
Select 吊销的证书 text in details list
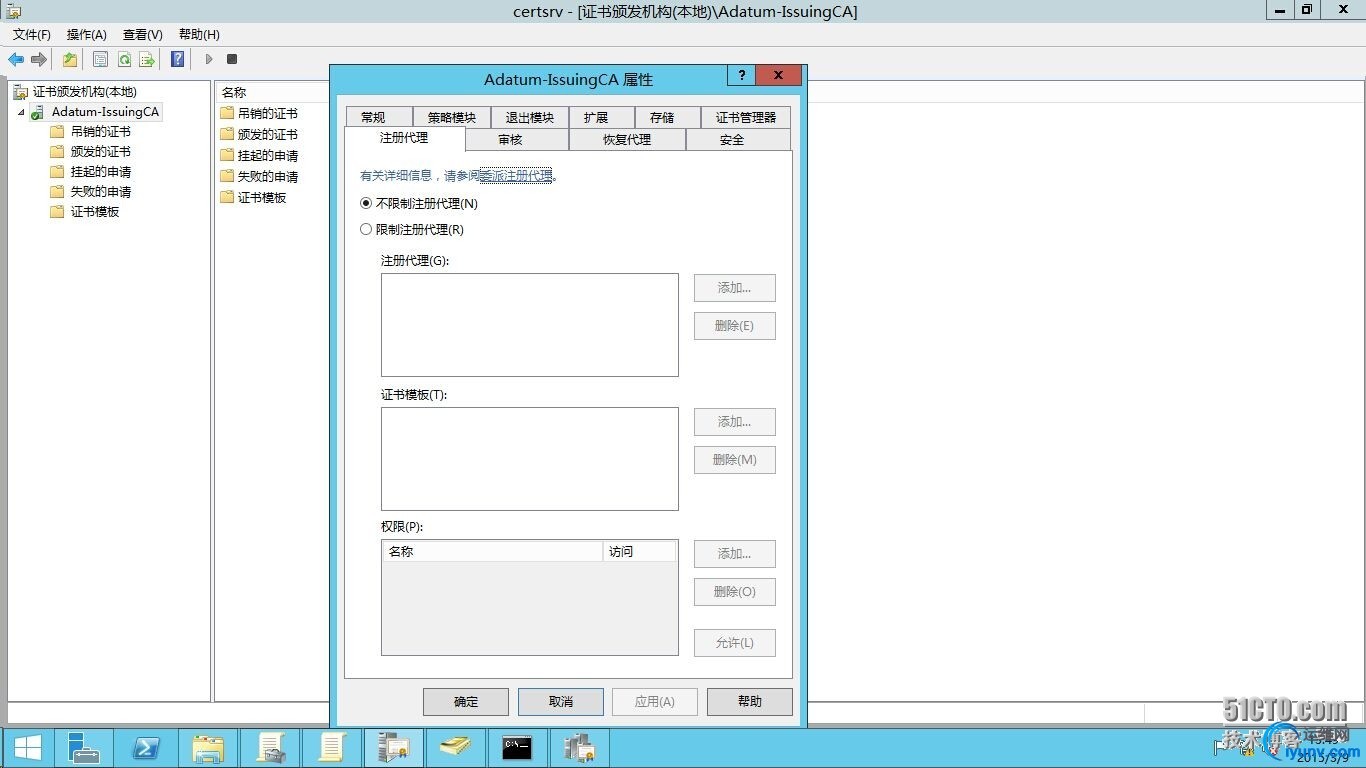pyautogui.click(x=268, y=113)
